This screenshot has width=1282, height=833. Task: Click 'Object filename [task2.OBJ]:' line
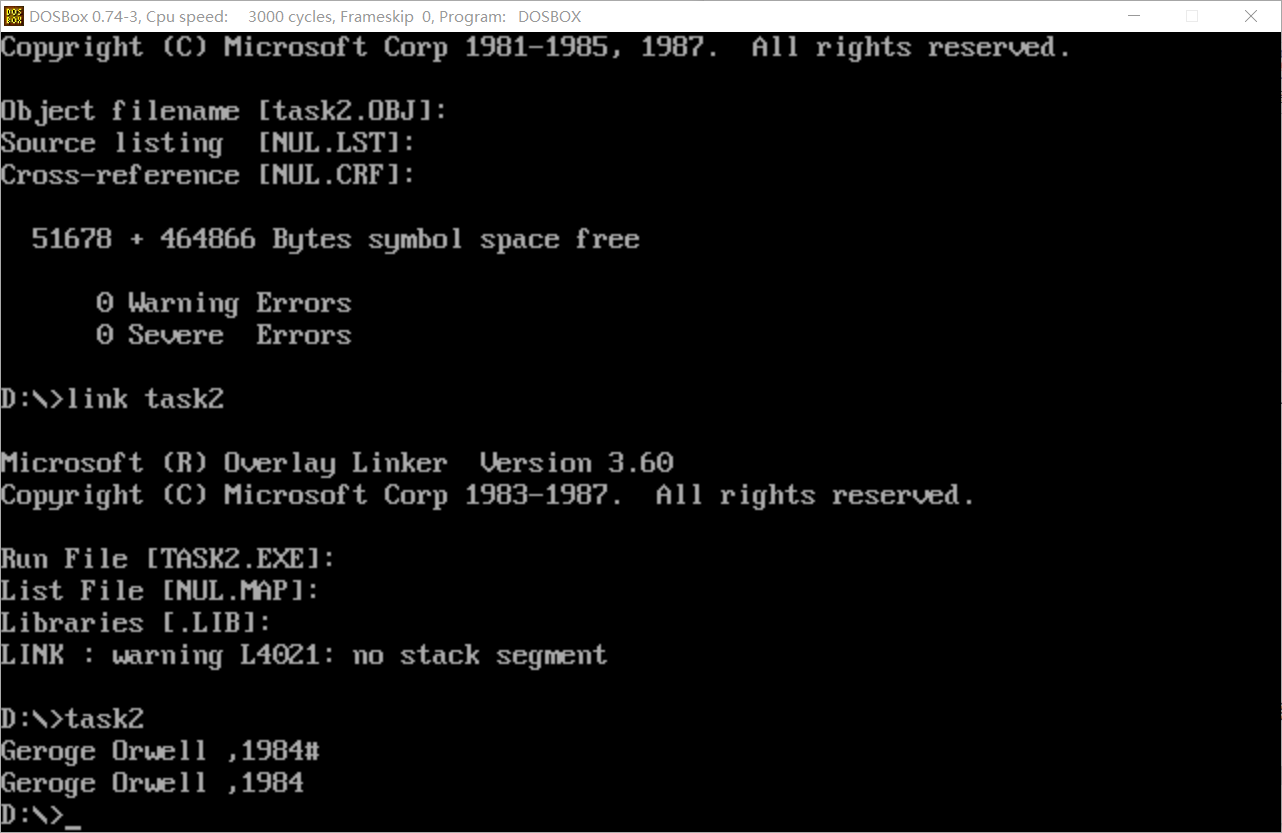[x=224, y=111]
